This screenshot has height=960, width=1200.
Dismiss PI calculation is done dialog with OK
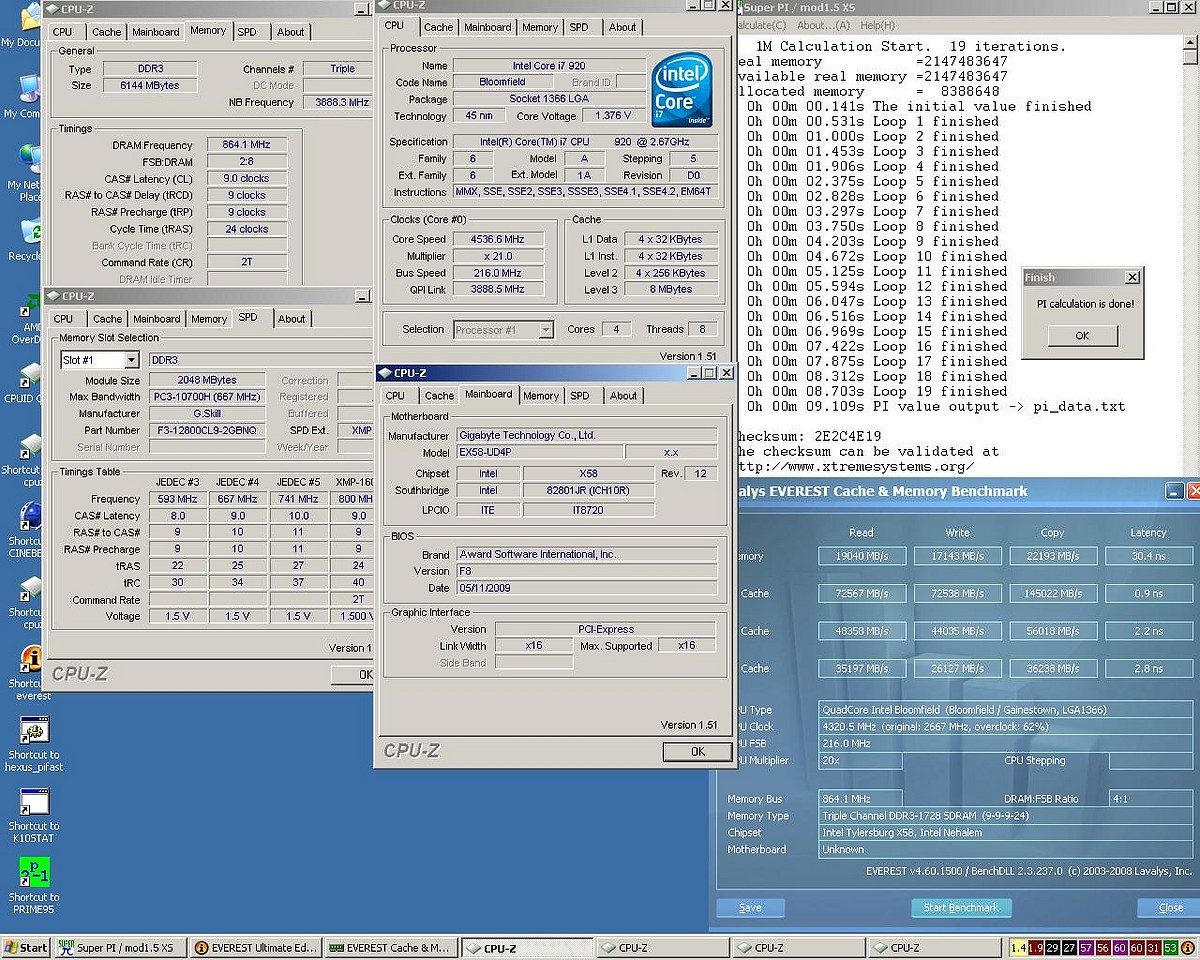pos(1082,336)
